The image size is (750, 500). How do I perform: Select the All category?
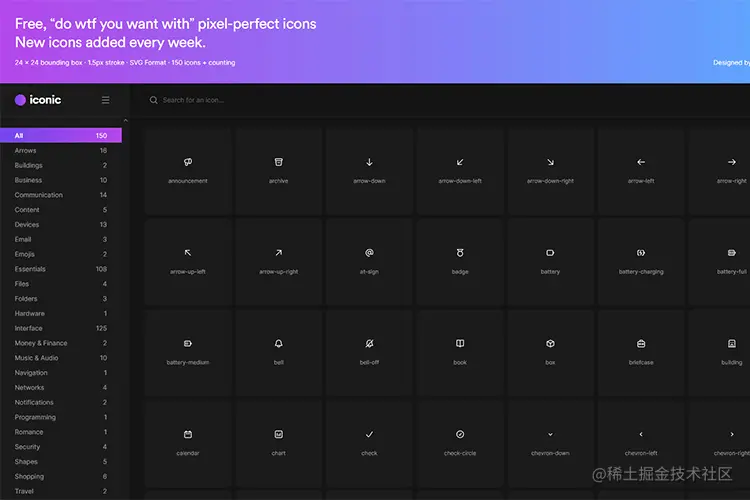61,135
